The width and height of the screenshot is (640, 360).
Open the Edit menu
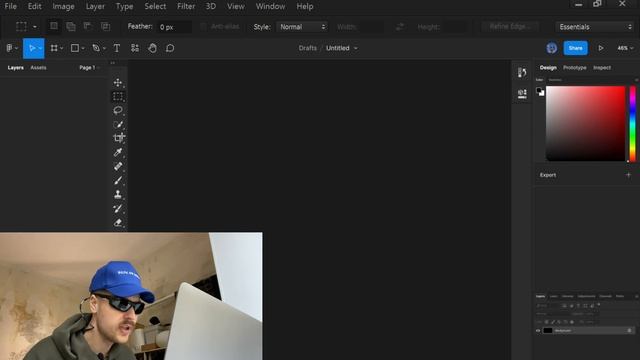34,7
